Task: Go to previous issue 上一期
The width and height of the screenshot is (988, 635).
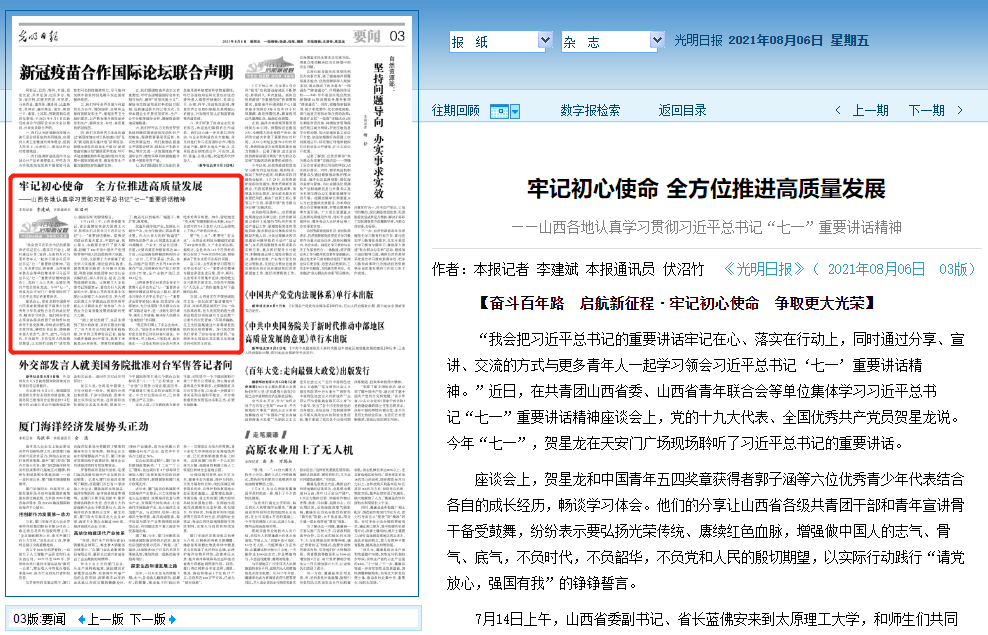Action: tap(869, 111)
